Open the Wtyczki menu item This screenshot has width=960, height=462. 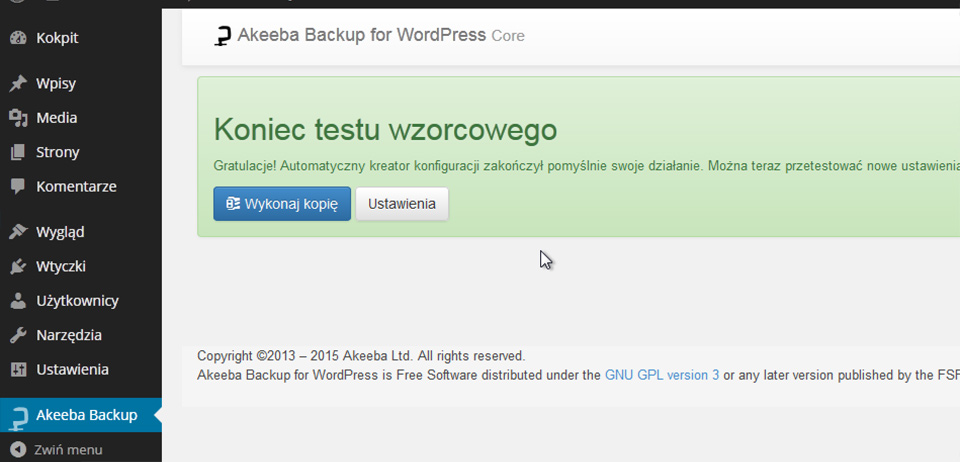click(x=81, y=266)
